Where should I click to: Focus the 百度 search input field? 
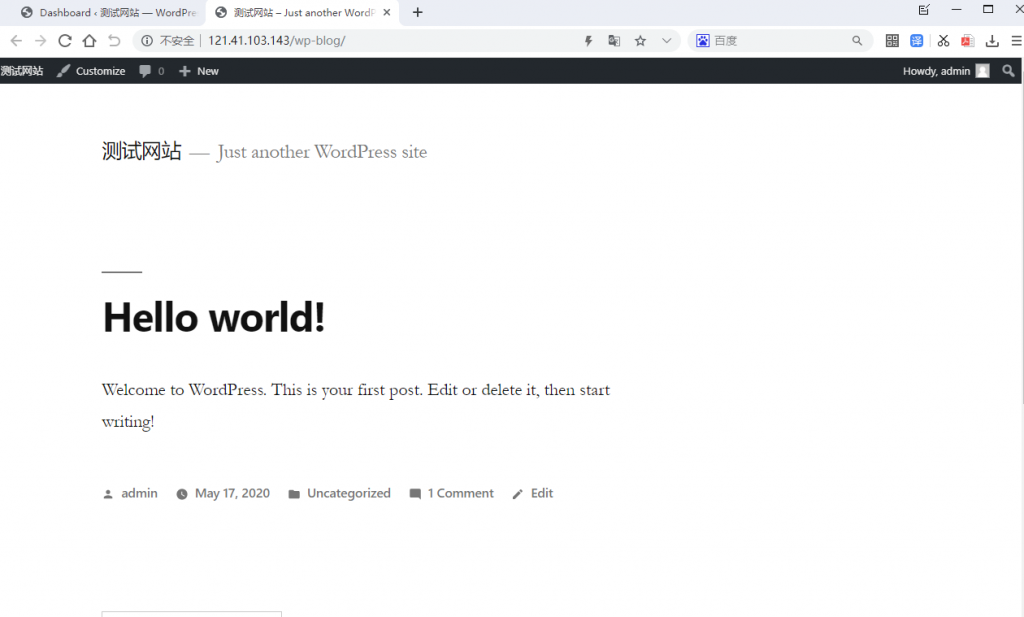click(x=780, y=40)
